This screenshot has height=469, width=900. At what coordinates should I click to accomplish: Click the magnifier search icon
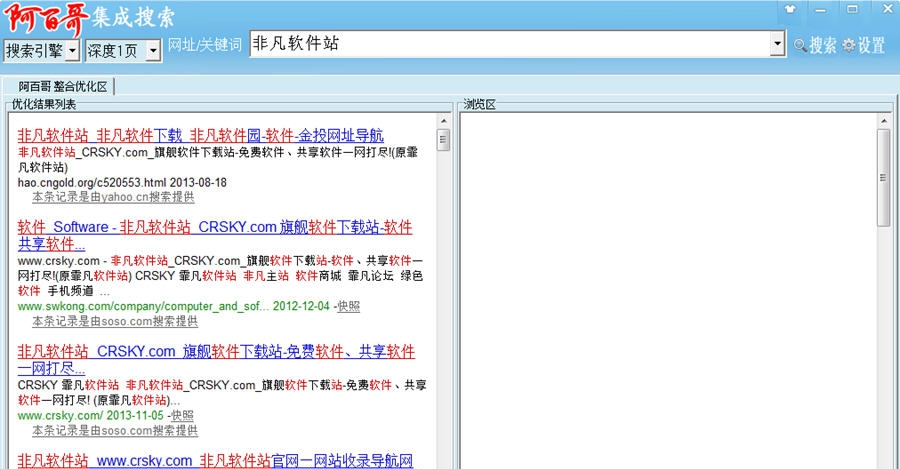click(x=800, y=45)
